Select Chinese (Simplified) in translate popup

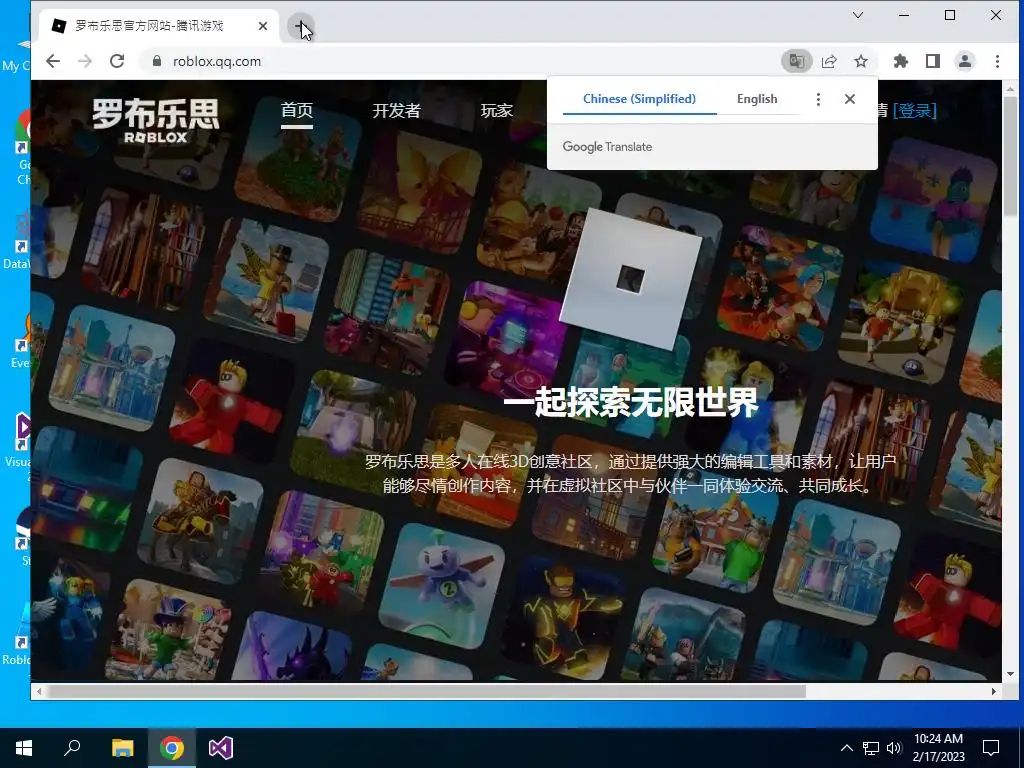[639, 99]
